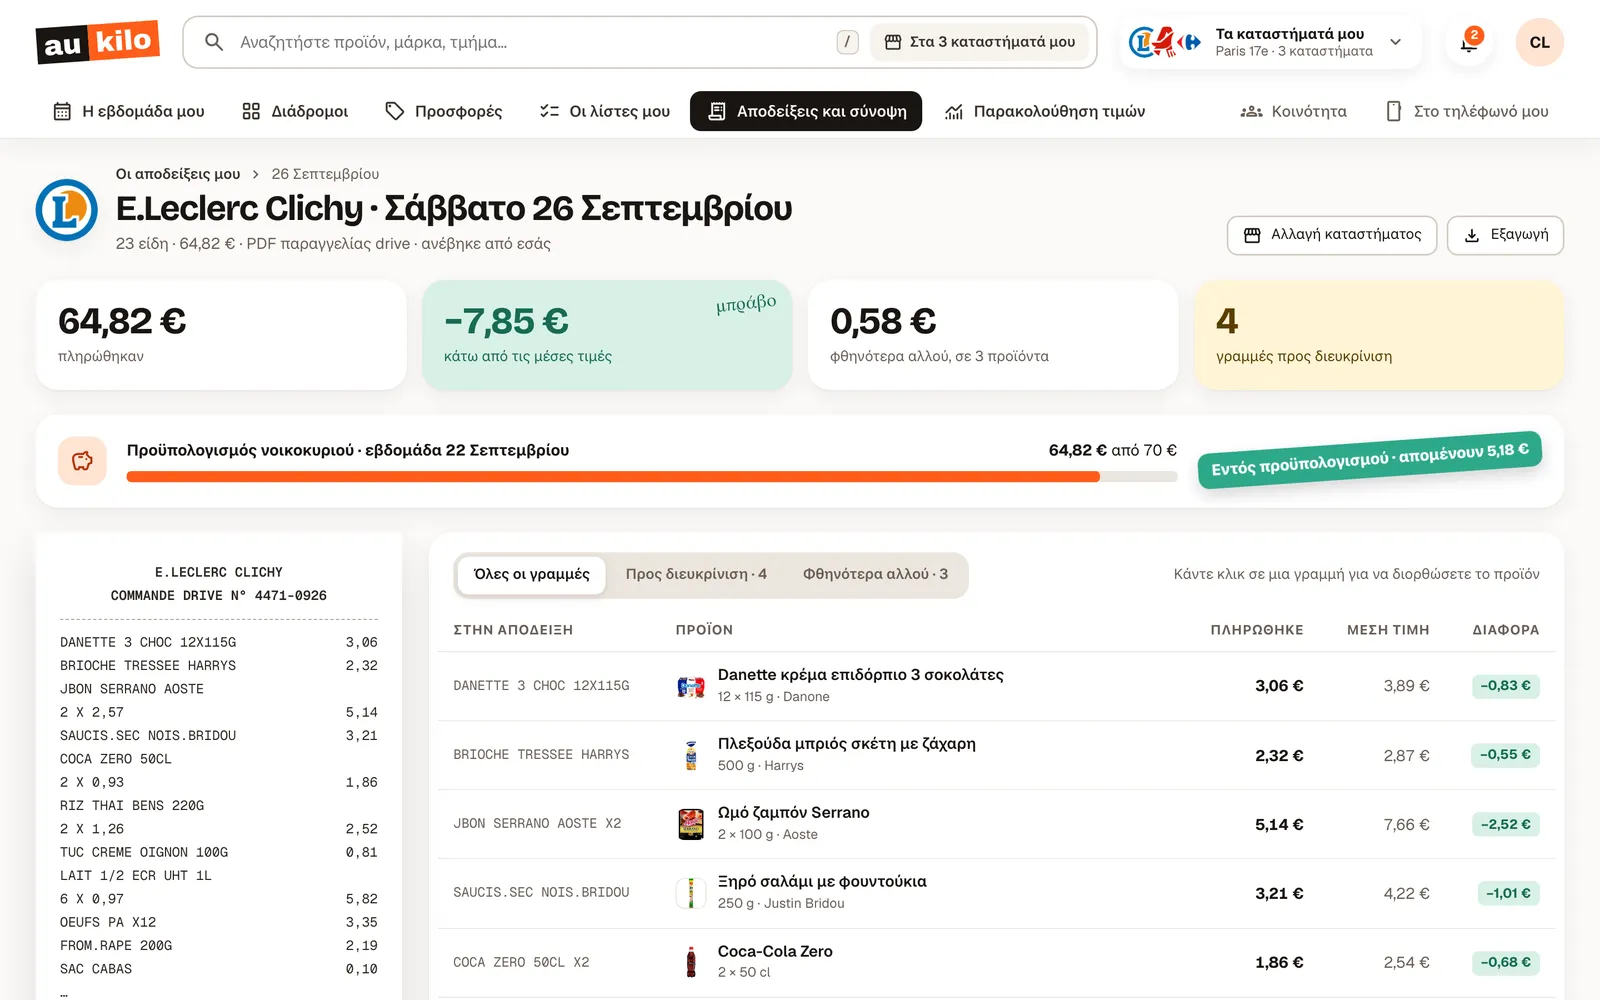Focus the product search input field
Image resolution: width=1600 pixels, height=1000 pixels.
click(x=530, y=42)
